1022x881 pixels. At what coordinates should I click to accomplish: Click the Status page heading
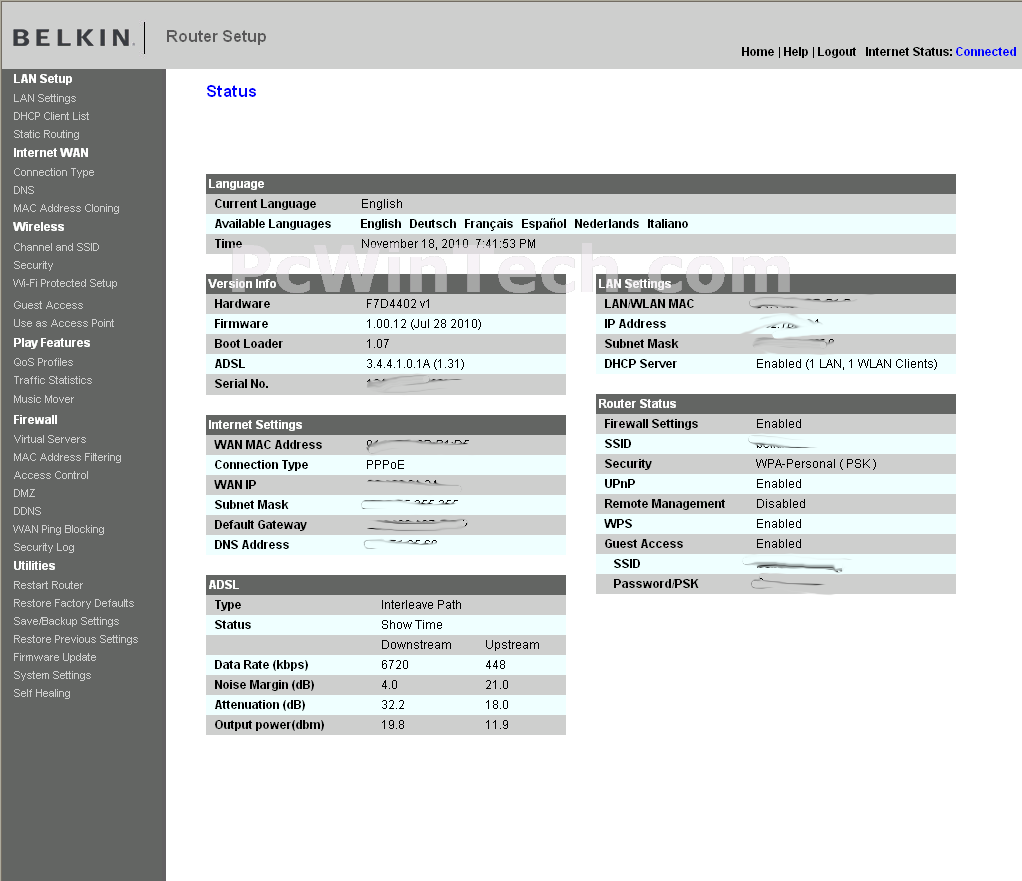click(x=231, y=91)
